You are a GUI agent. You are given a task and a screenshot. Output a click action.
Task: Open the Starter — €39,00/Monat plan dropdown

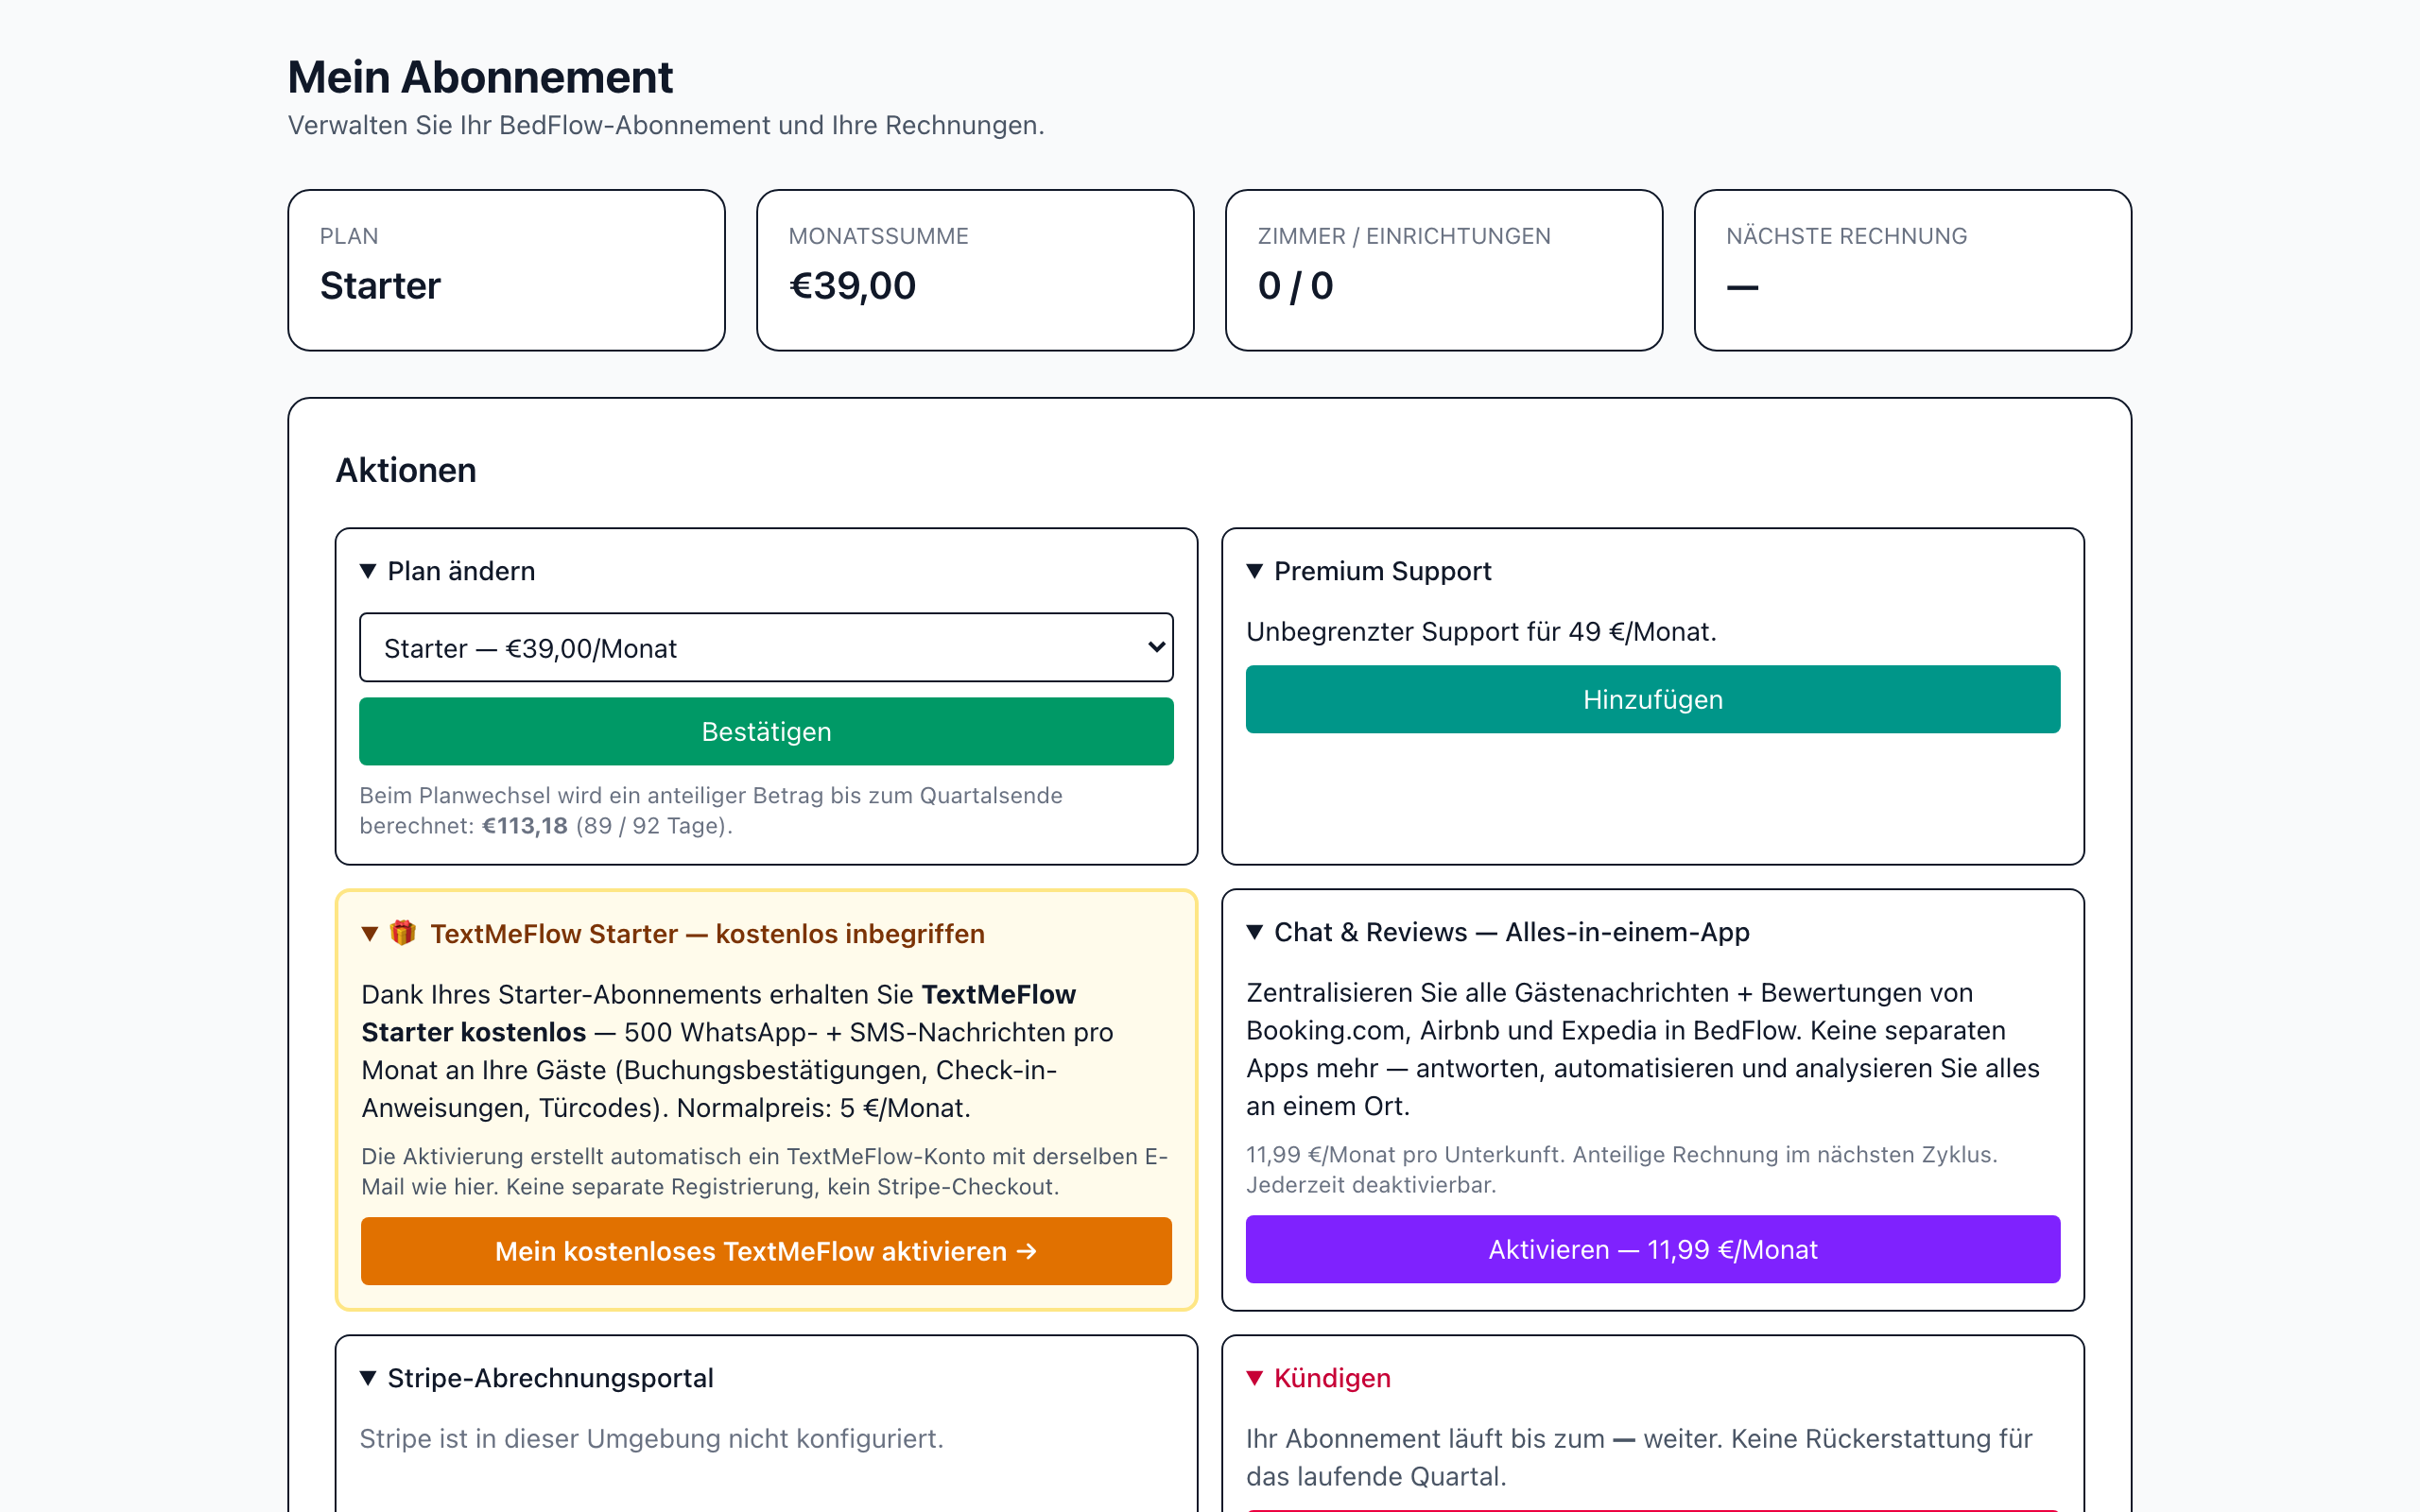tap(766, 648)
